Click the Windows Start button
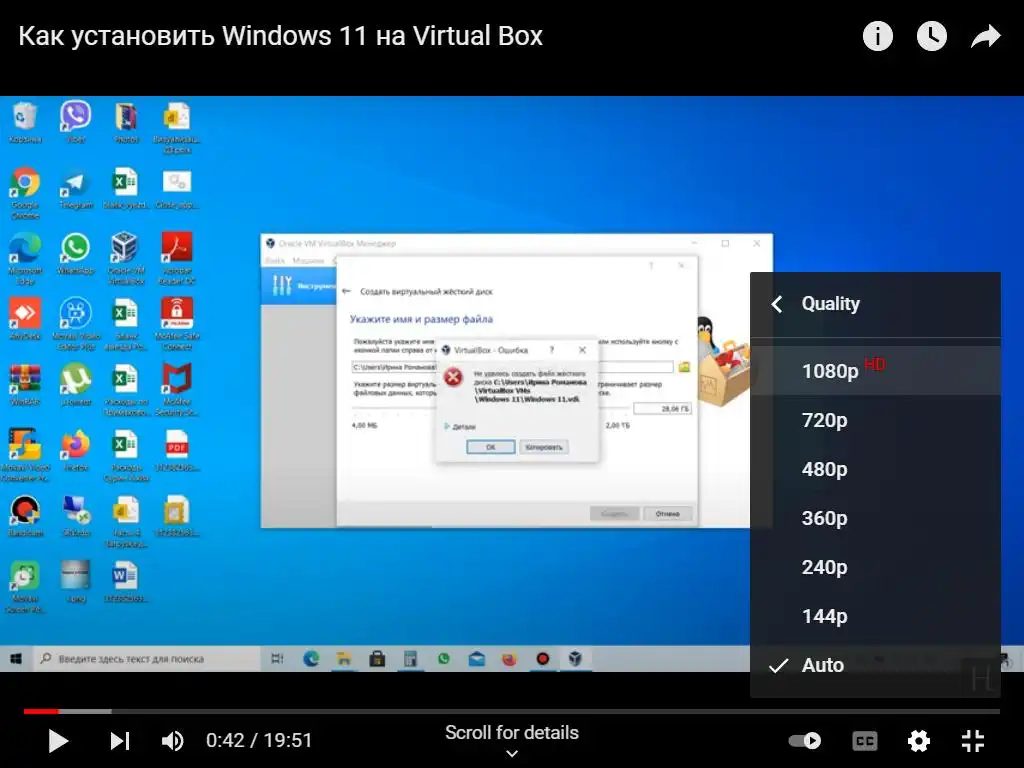Image resolution: width=1024 pixels, height=768 pixels. (x=16, y=659)
